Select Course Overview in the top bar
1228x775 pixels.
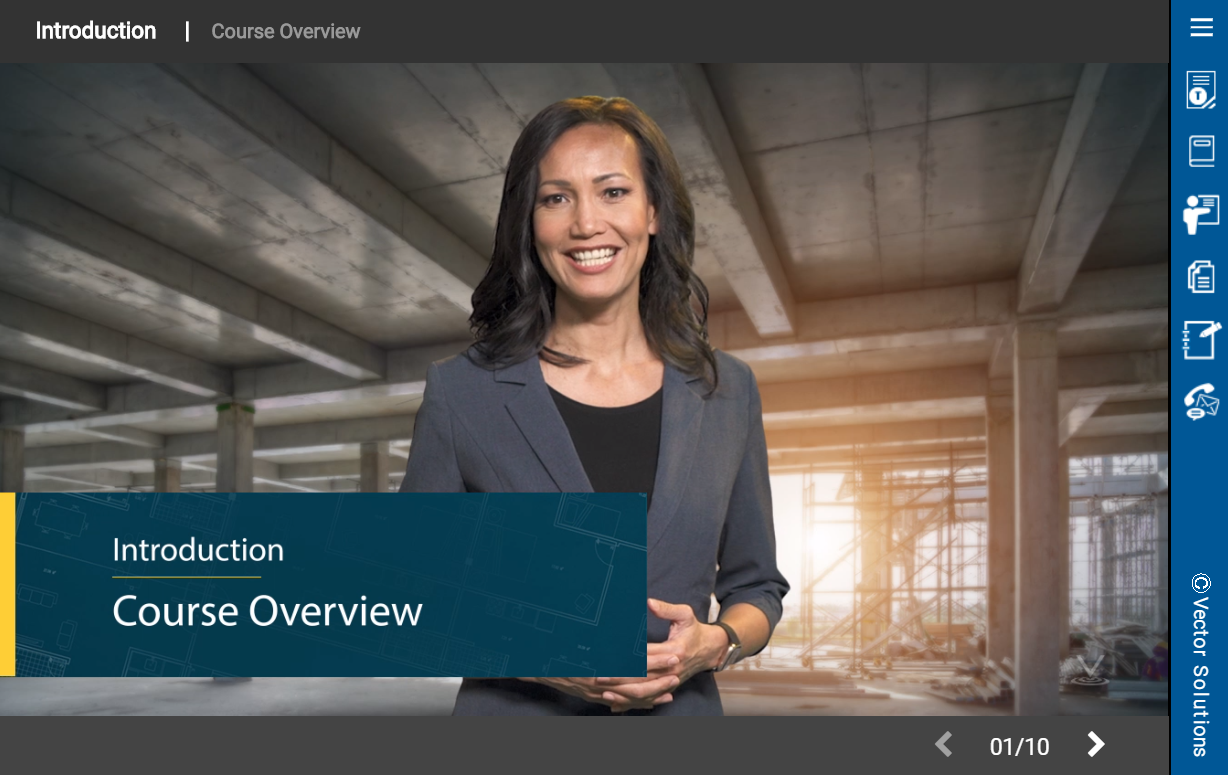(x=286, y=32)
